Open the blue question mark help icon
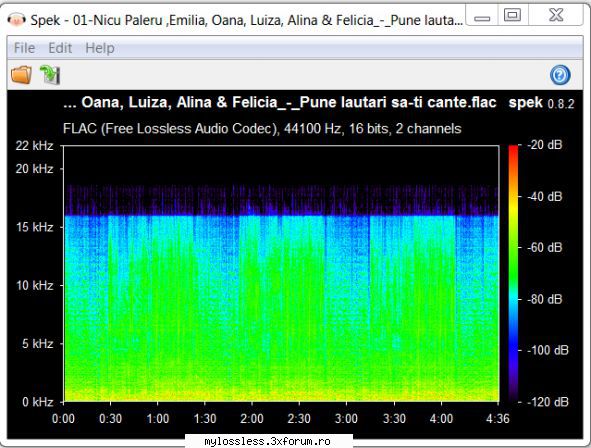 point(560,75)
